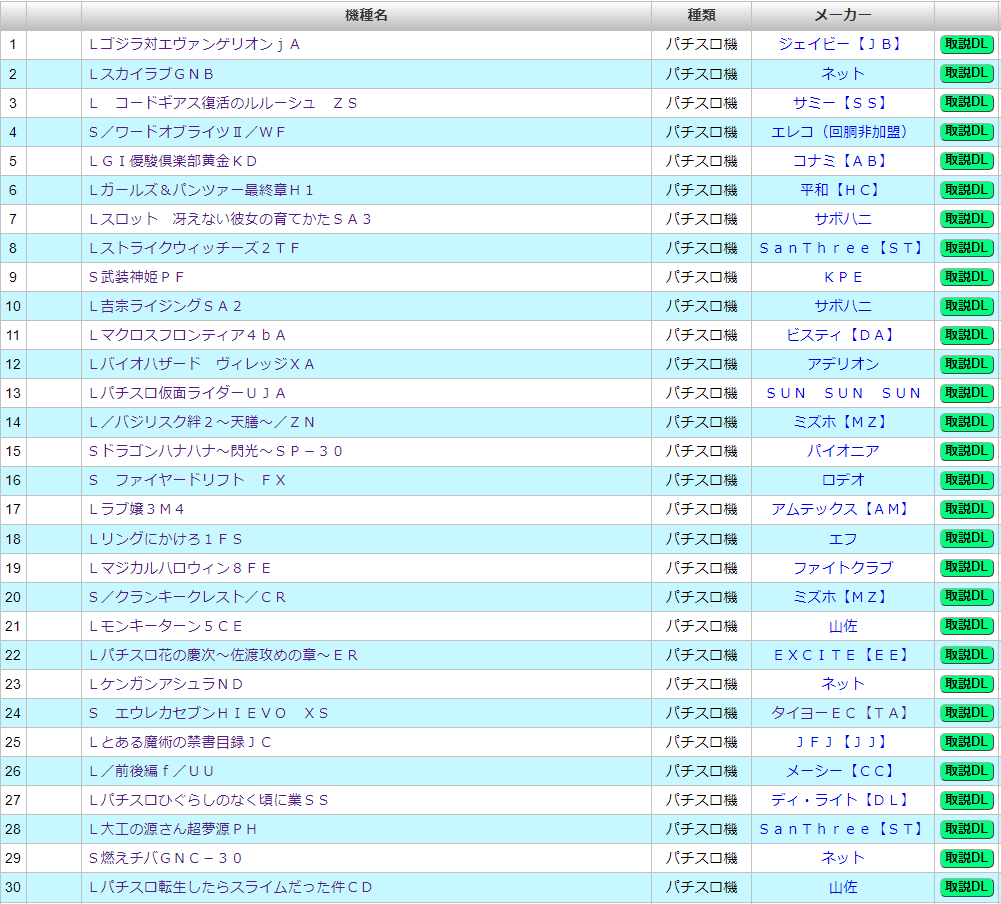The image size is (1001, 904).
Task: Open Lマジカルハロウィン8FE link
Action: [x=180, y=568]
